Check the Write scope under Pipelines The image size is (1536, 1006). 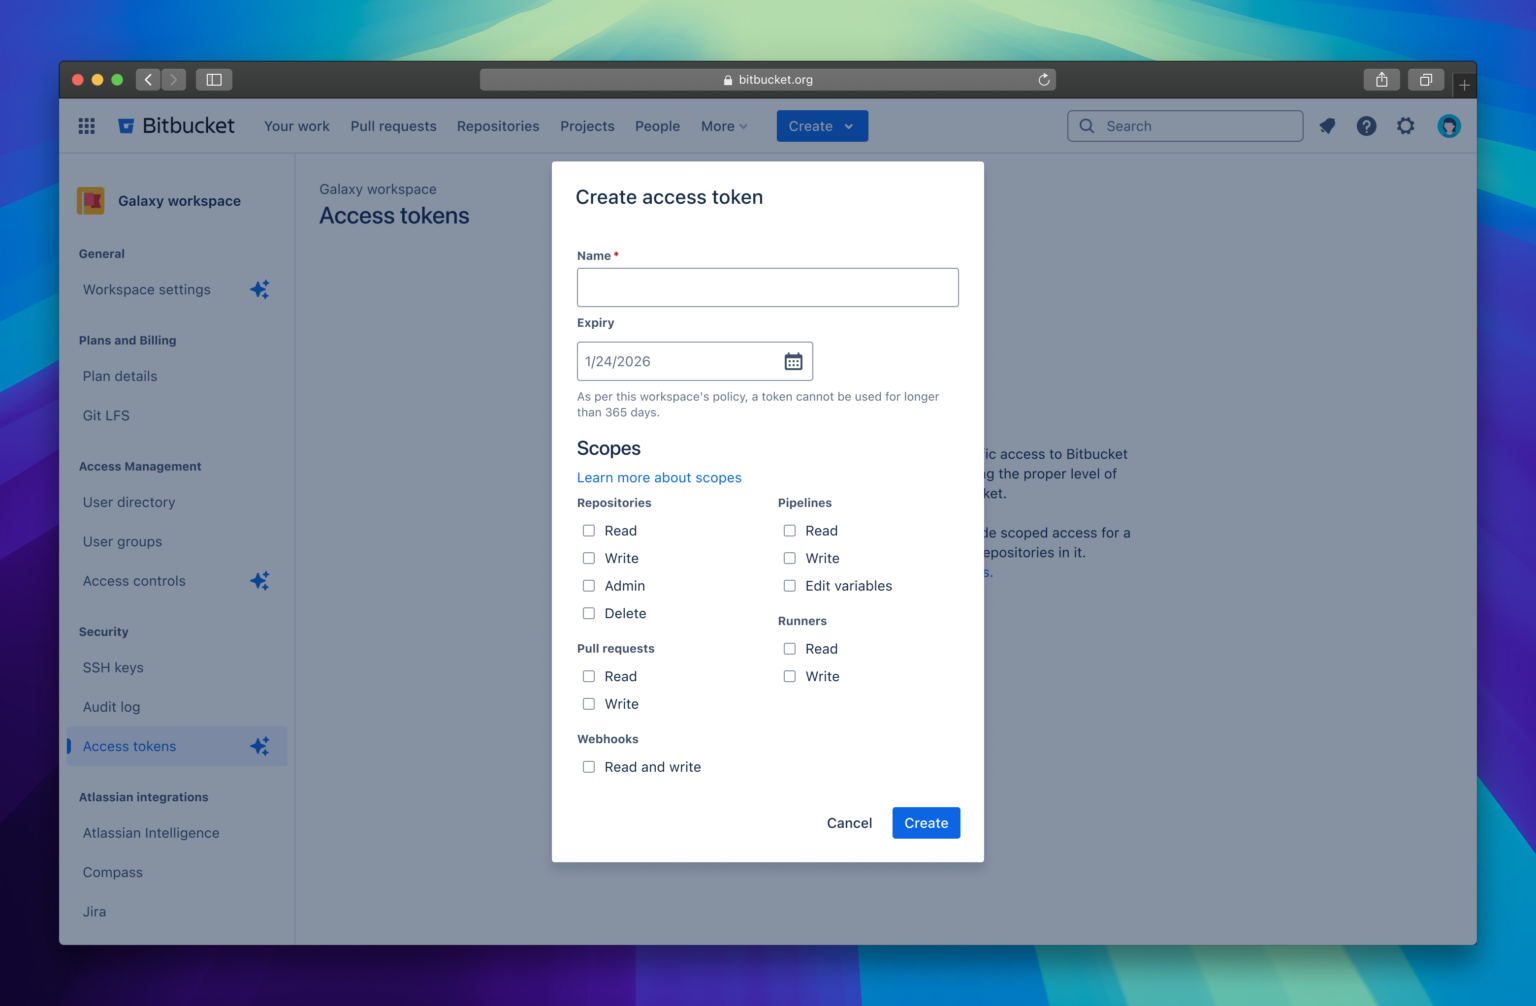pyautogui.click(x=789, y=557)
